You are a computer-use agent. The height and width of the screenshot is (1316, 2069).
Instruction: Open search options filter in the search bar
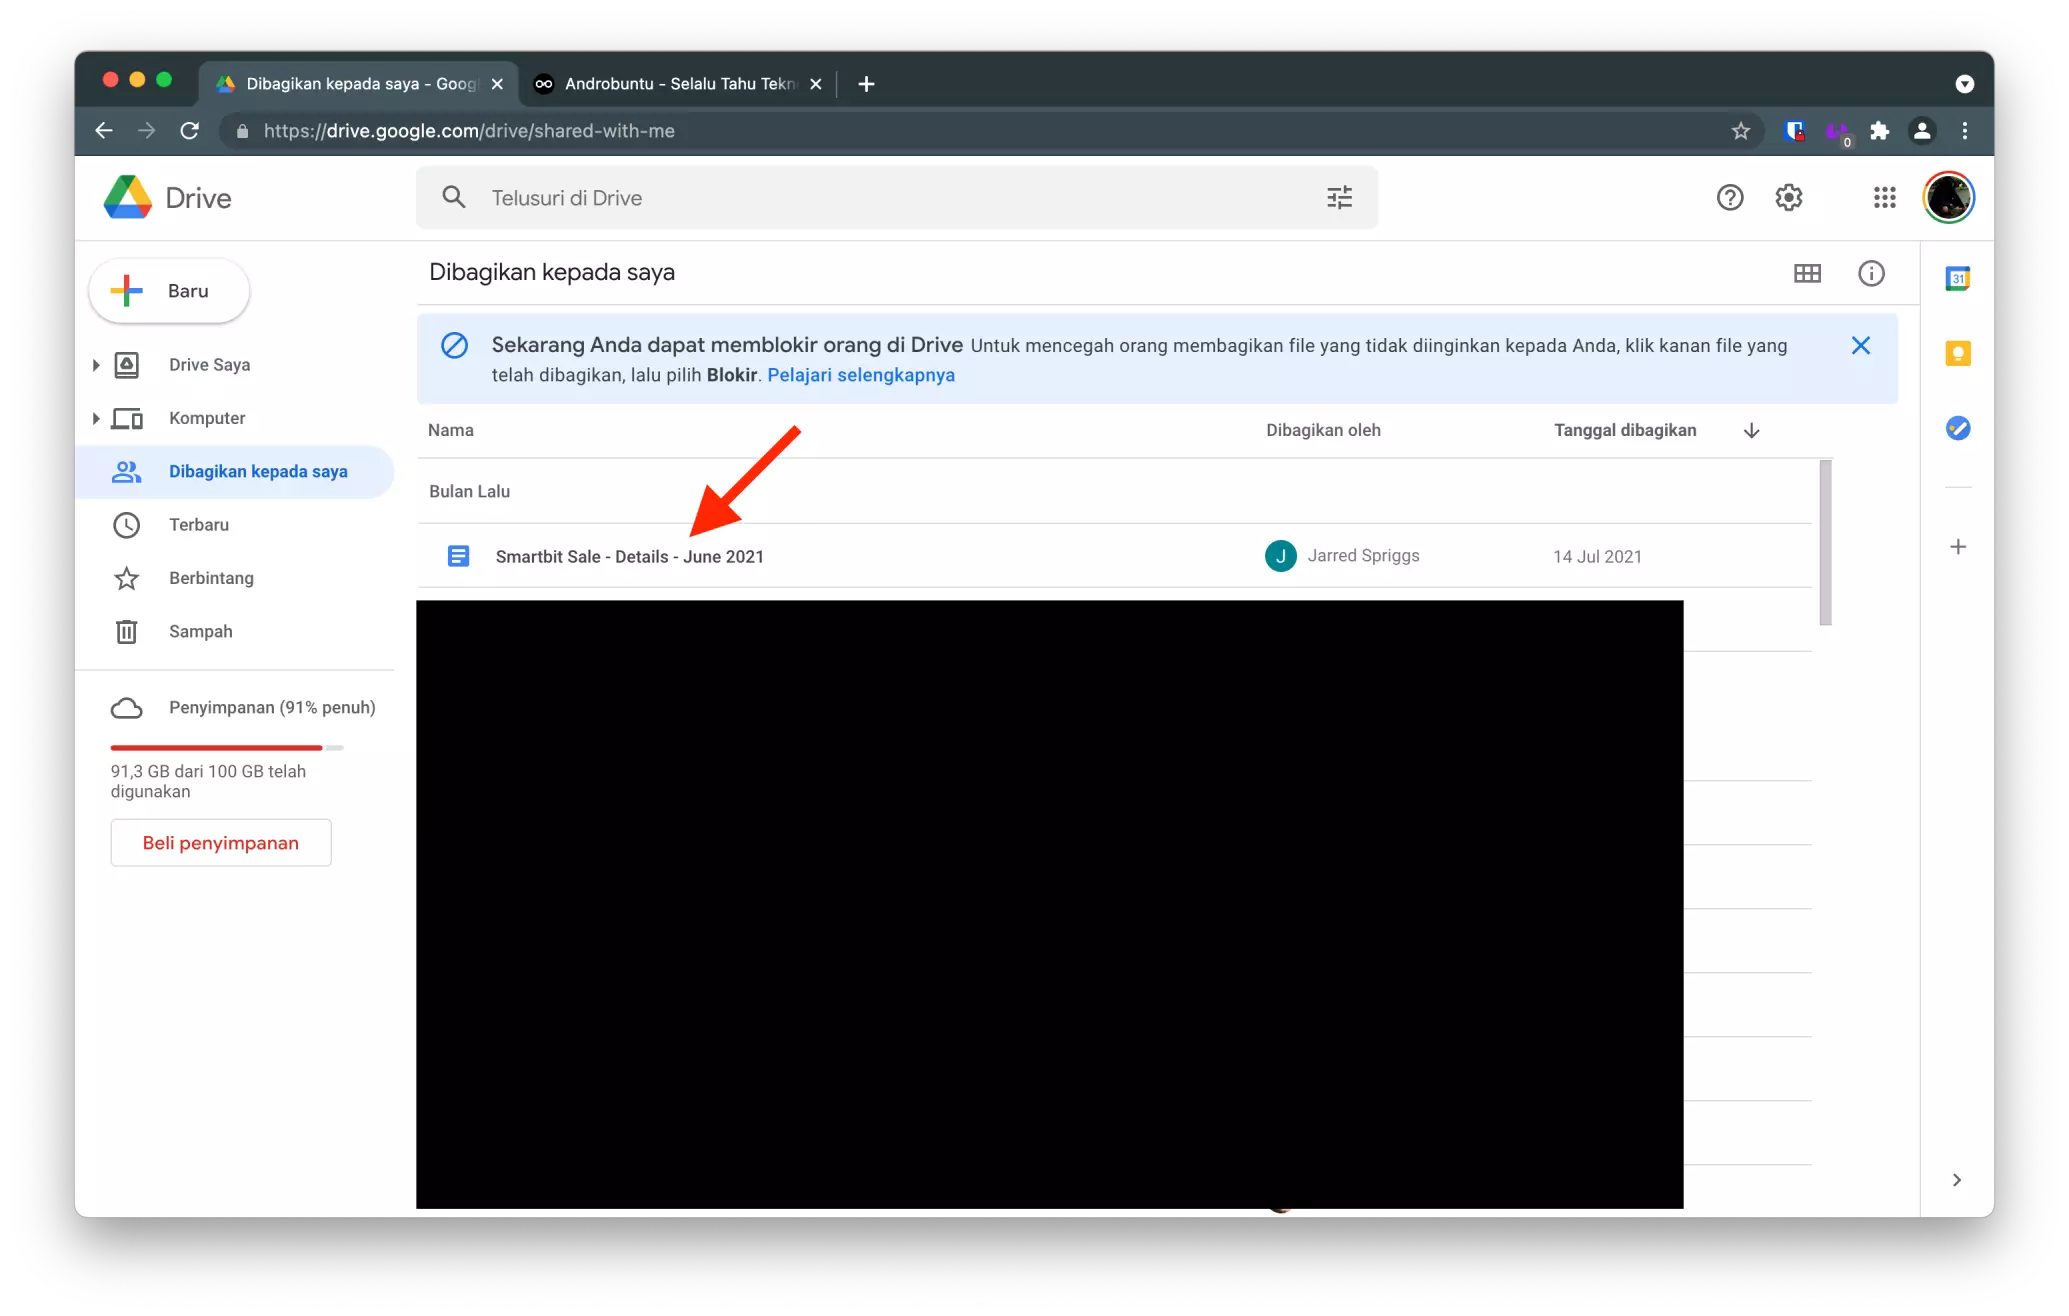1338,197
